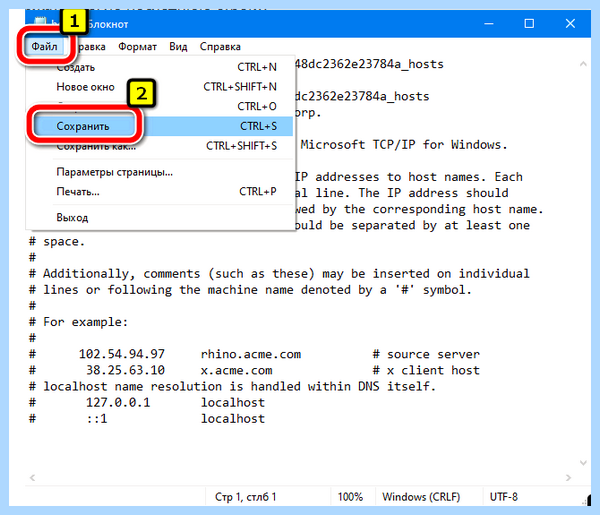Click the IP address 38.25.63.10

pyautogui.click(x=126, y=370)
